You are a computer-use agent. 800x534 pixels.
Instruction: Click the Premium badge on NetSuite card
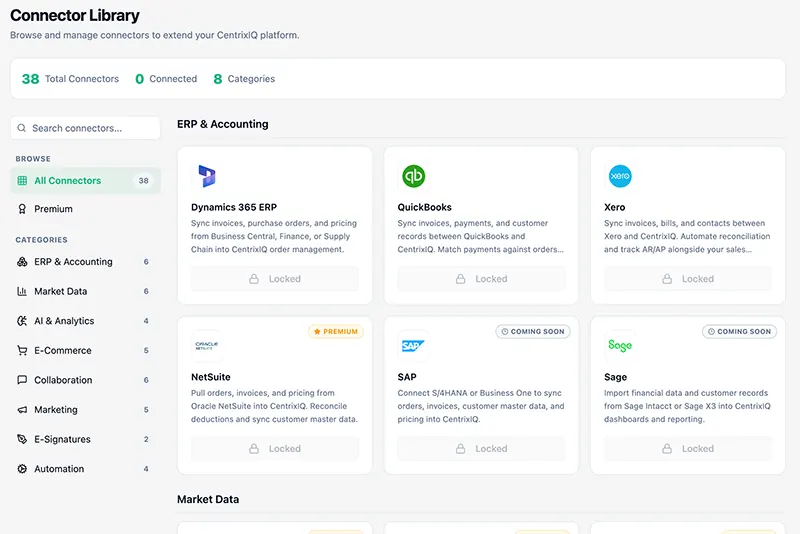[x=336, y=332]
